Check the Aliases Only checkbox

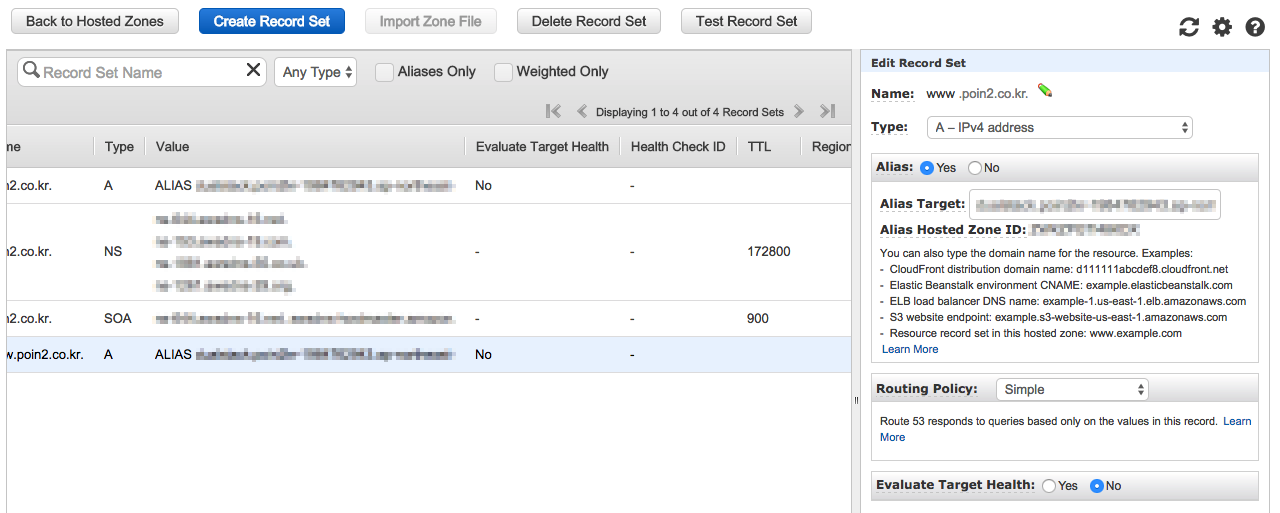(384, 72)
